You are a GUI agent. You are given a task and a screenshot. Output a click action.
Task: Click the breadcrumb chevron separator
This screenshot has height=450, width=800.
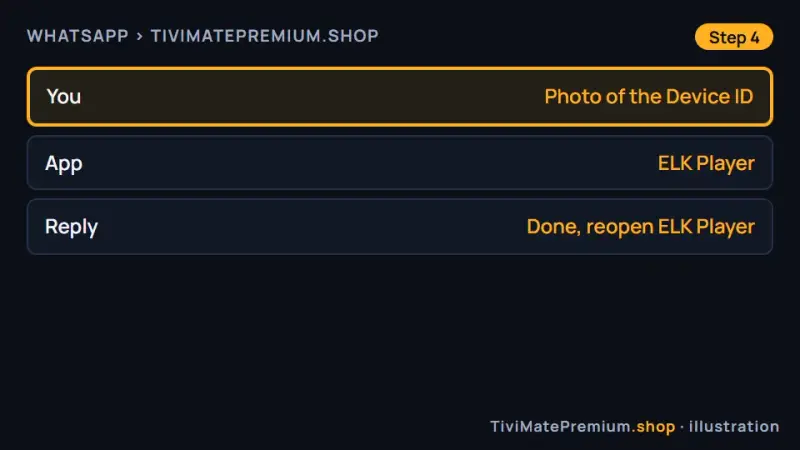pyautogui.click(x=139, y=36)
